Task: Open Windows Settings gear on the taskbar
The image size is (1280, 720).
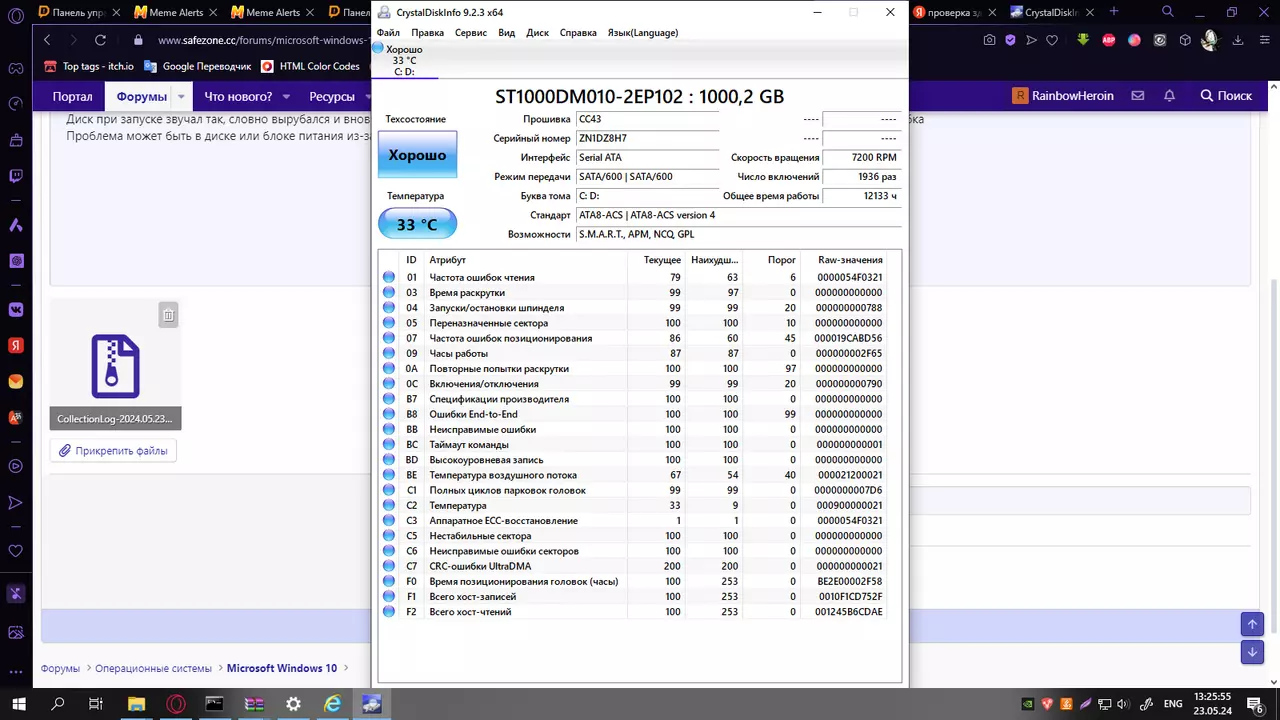Action: click(293, 703)
